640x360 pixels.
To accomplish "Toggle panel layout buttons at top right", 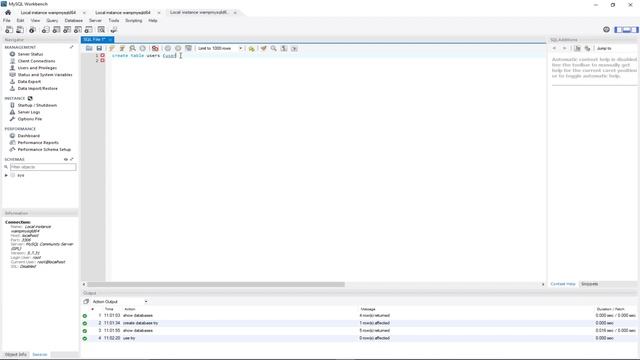I will 626,29.
